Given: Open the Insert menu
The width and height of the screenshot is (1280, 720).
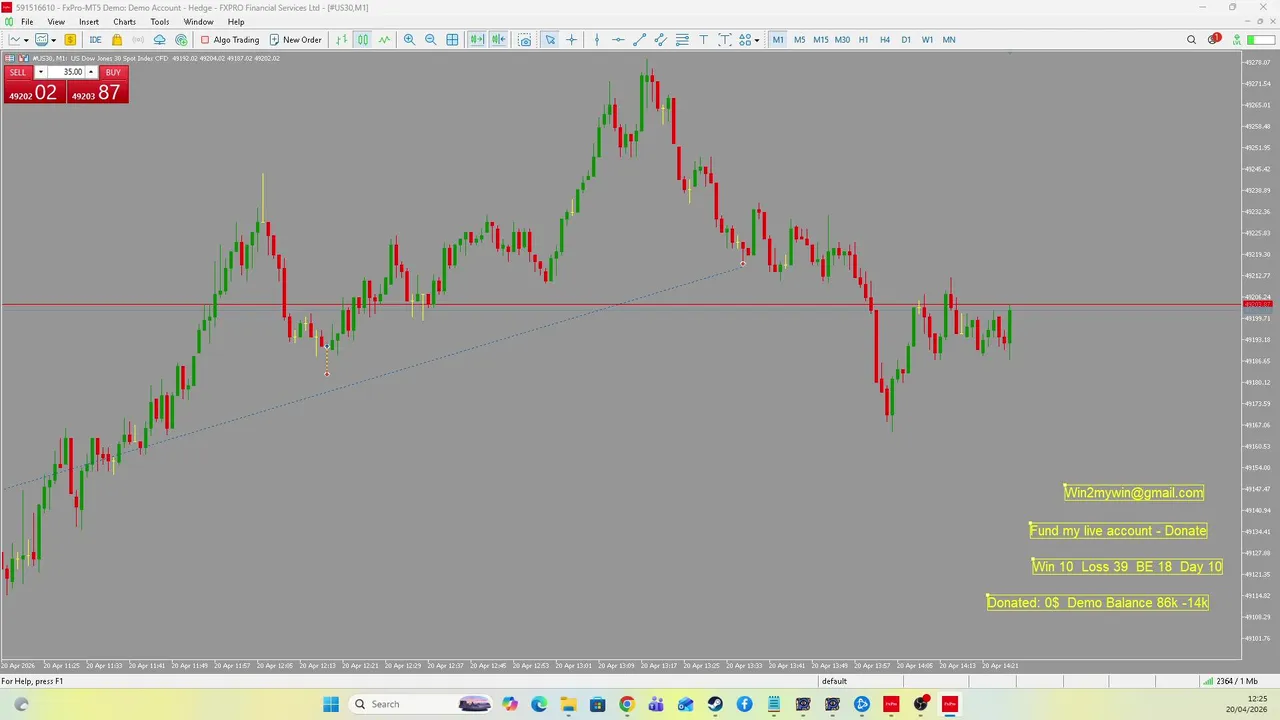Looking at the screenshot, I should pyautogui.click(x=89, y=22).
